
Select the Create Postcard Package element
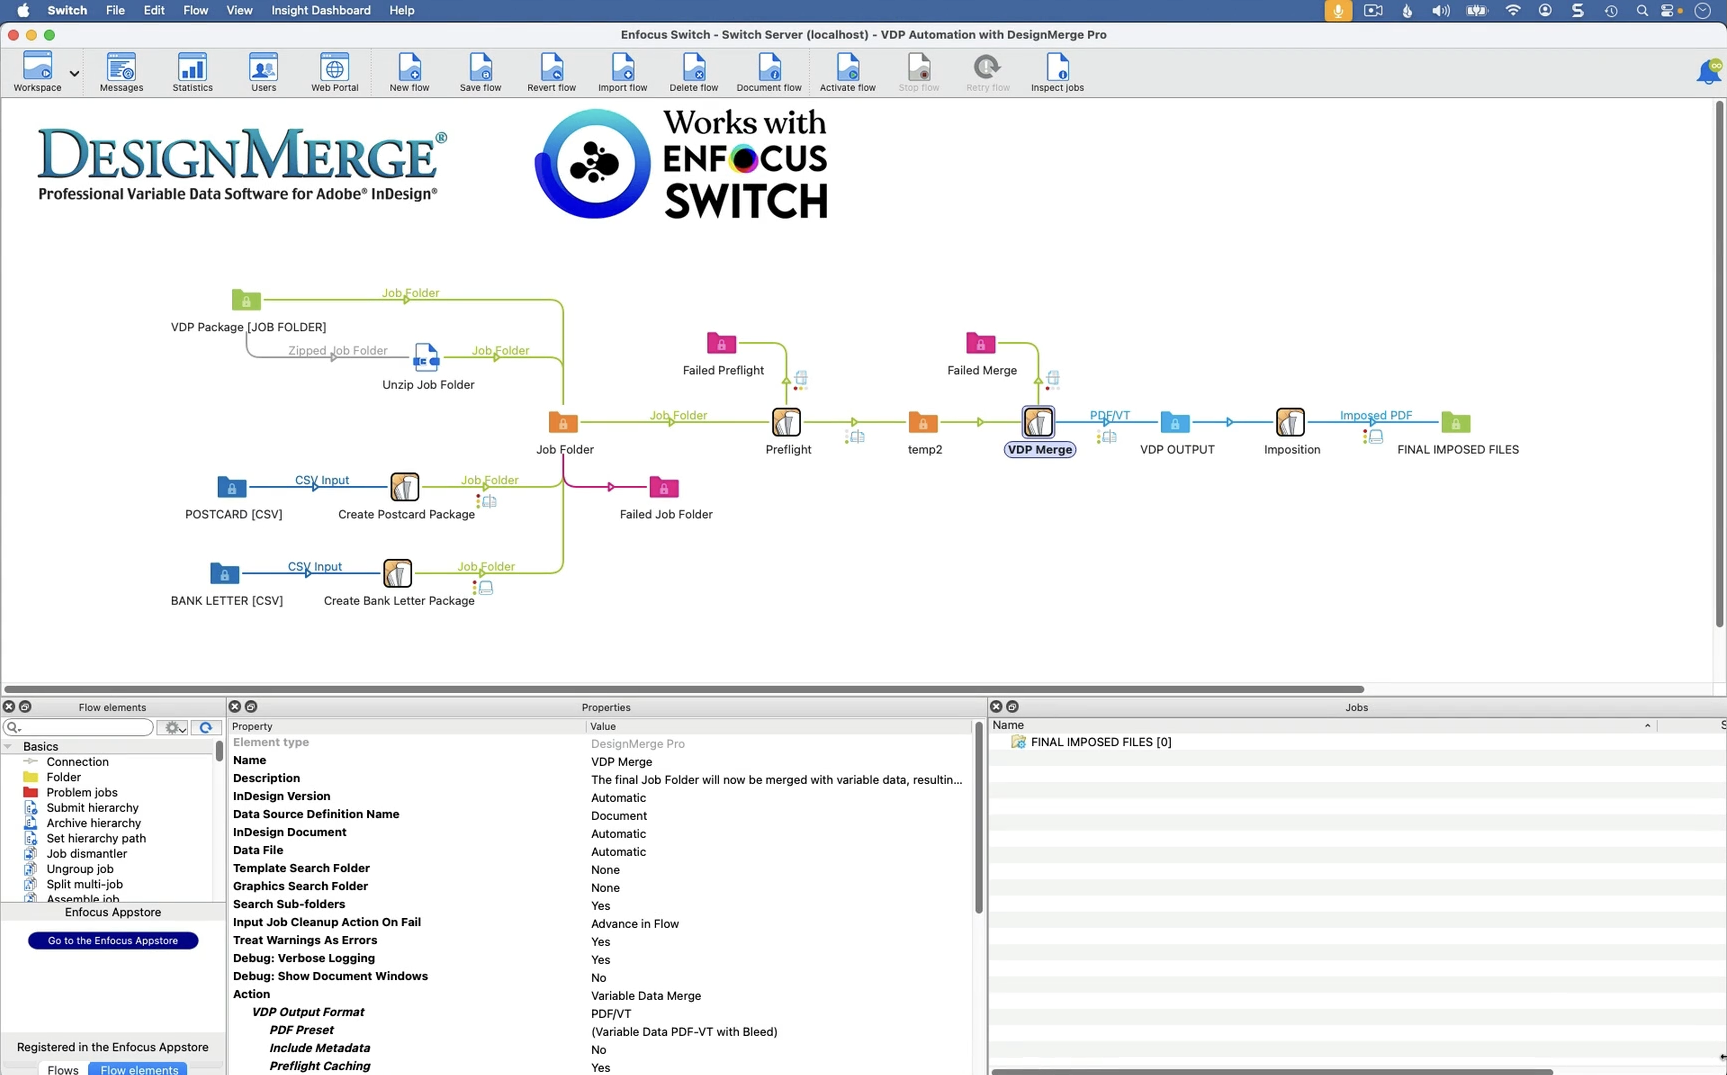[x=404, y=487]
